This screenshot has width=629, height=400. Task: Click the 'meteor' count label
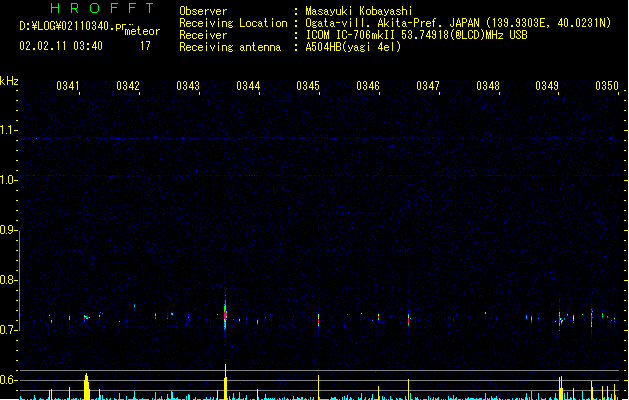142,31
